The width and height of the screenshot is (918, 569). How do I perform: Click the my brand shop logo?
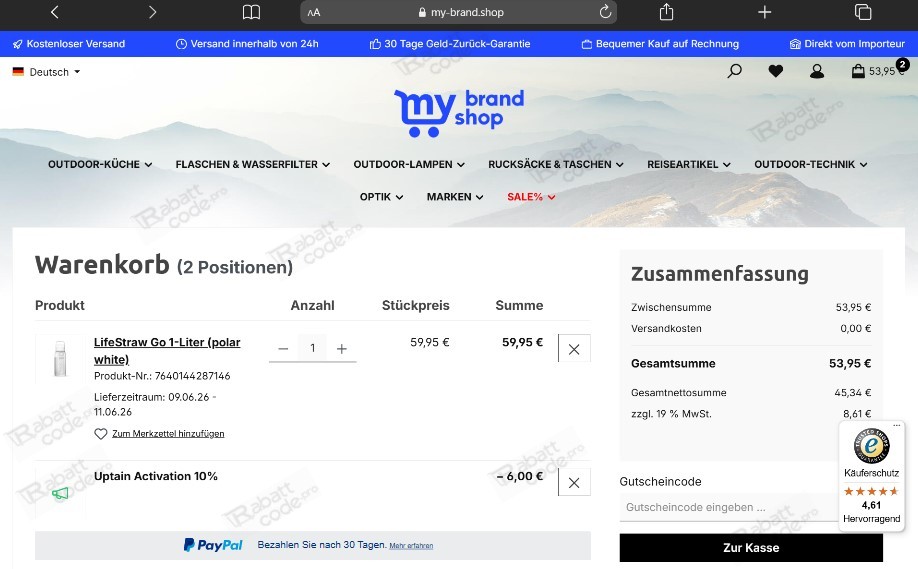point(459,113)
